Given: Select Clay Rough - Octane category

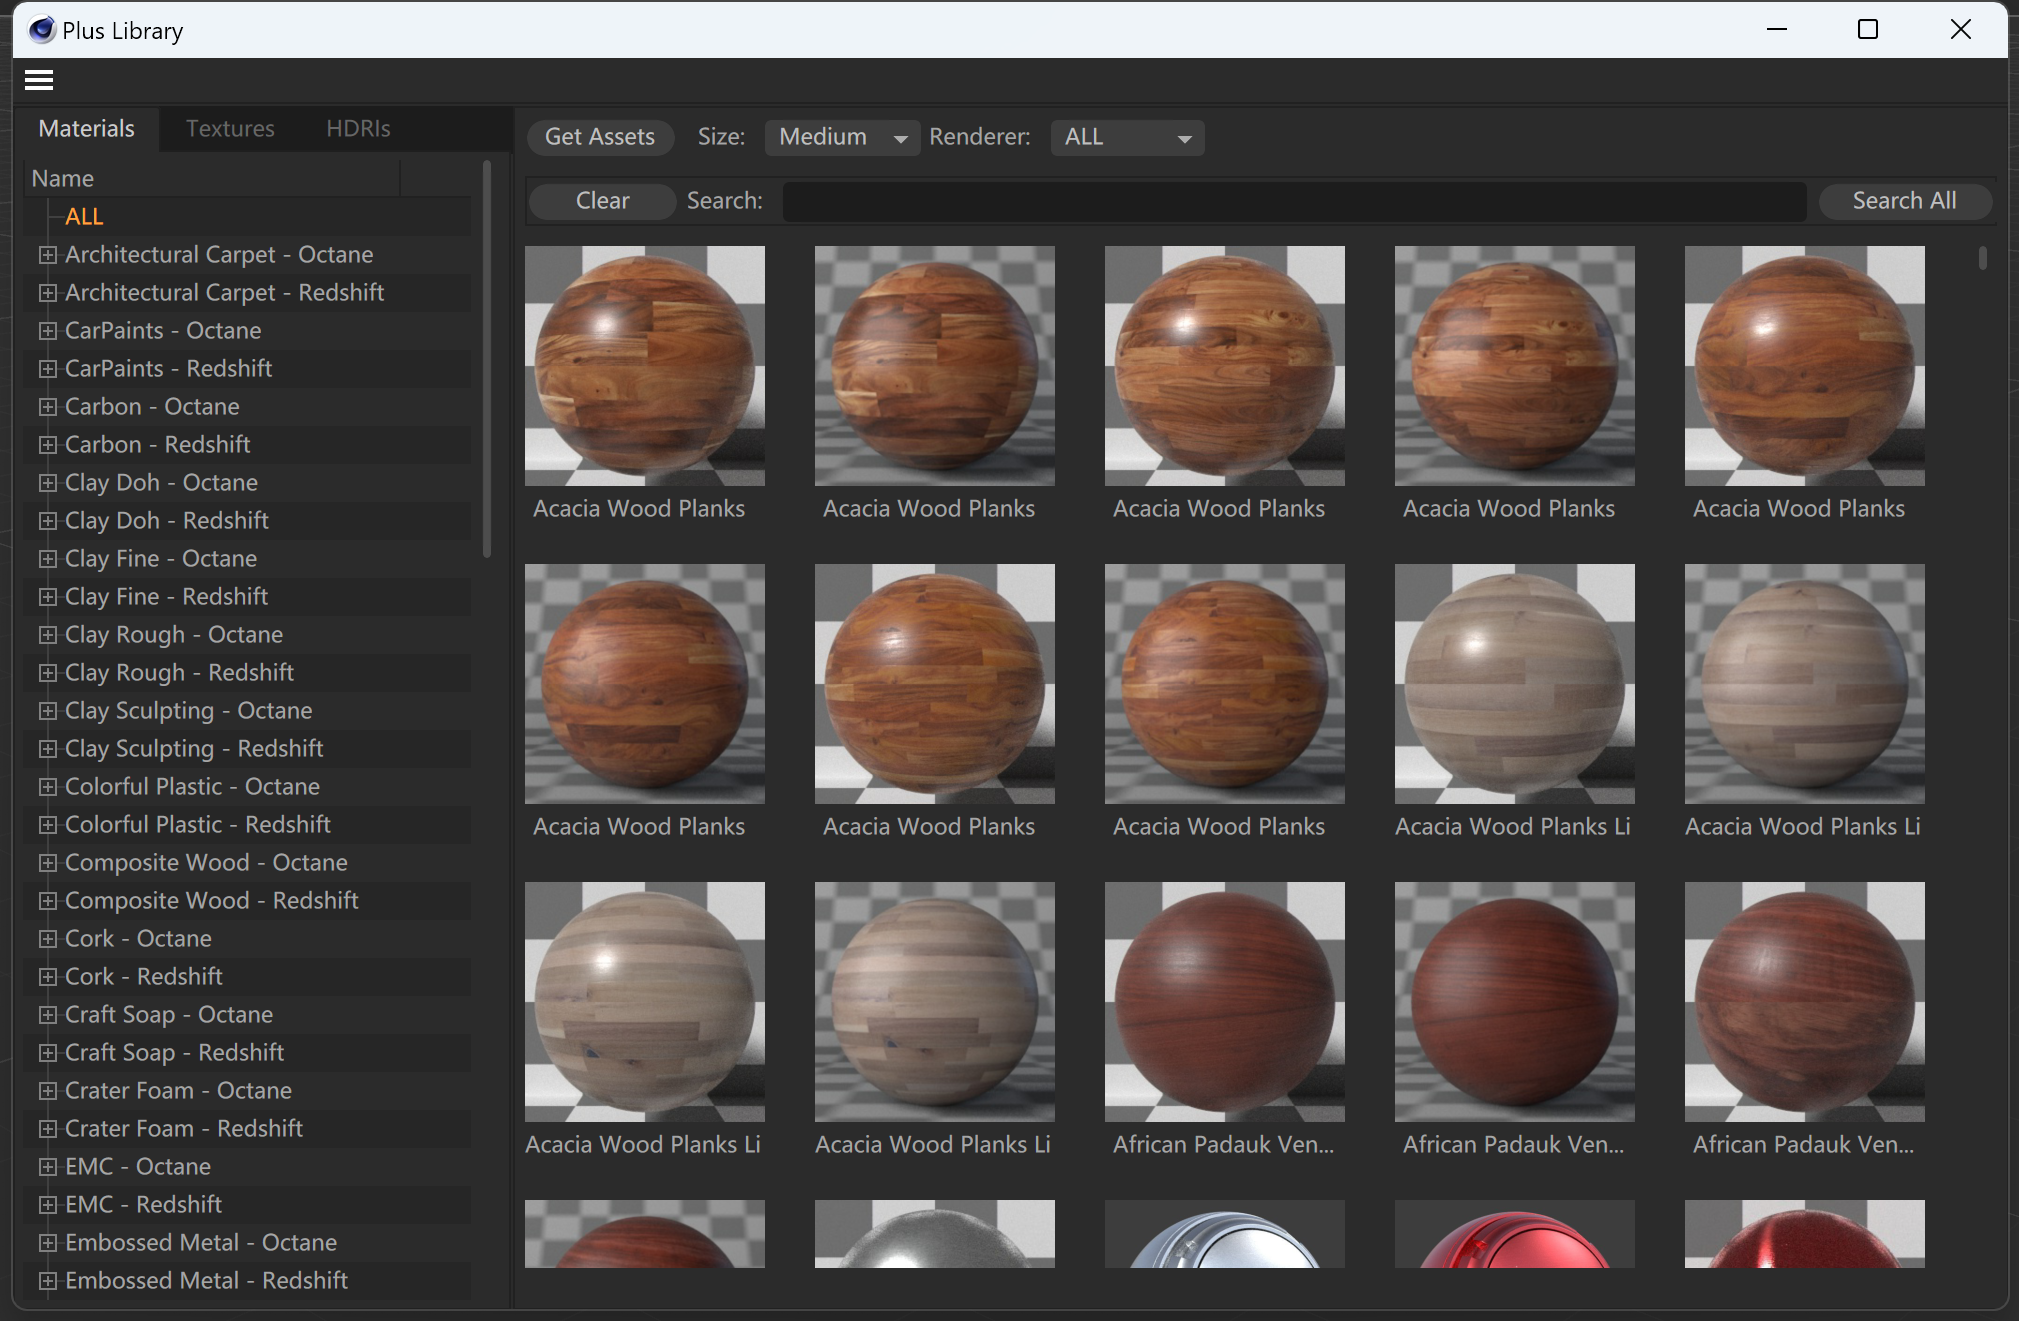Looking at the screenshot, I should coord(174,635).
